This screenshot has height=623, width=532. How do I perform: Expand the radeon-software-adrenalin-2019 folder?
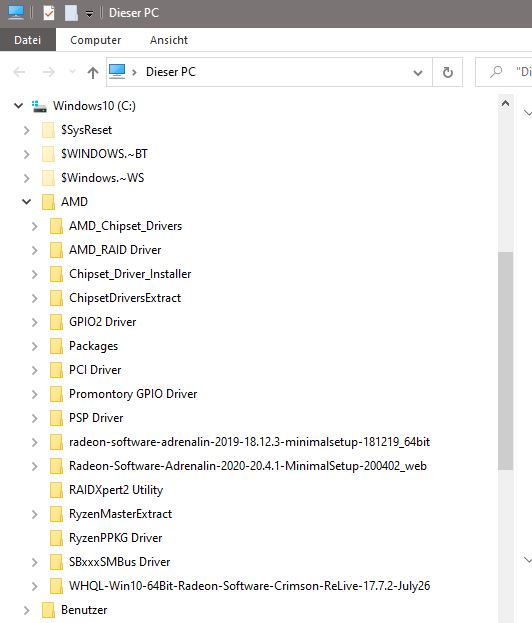click(35, 442)
